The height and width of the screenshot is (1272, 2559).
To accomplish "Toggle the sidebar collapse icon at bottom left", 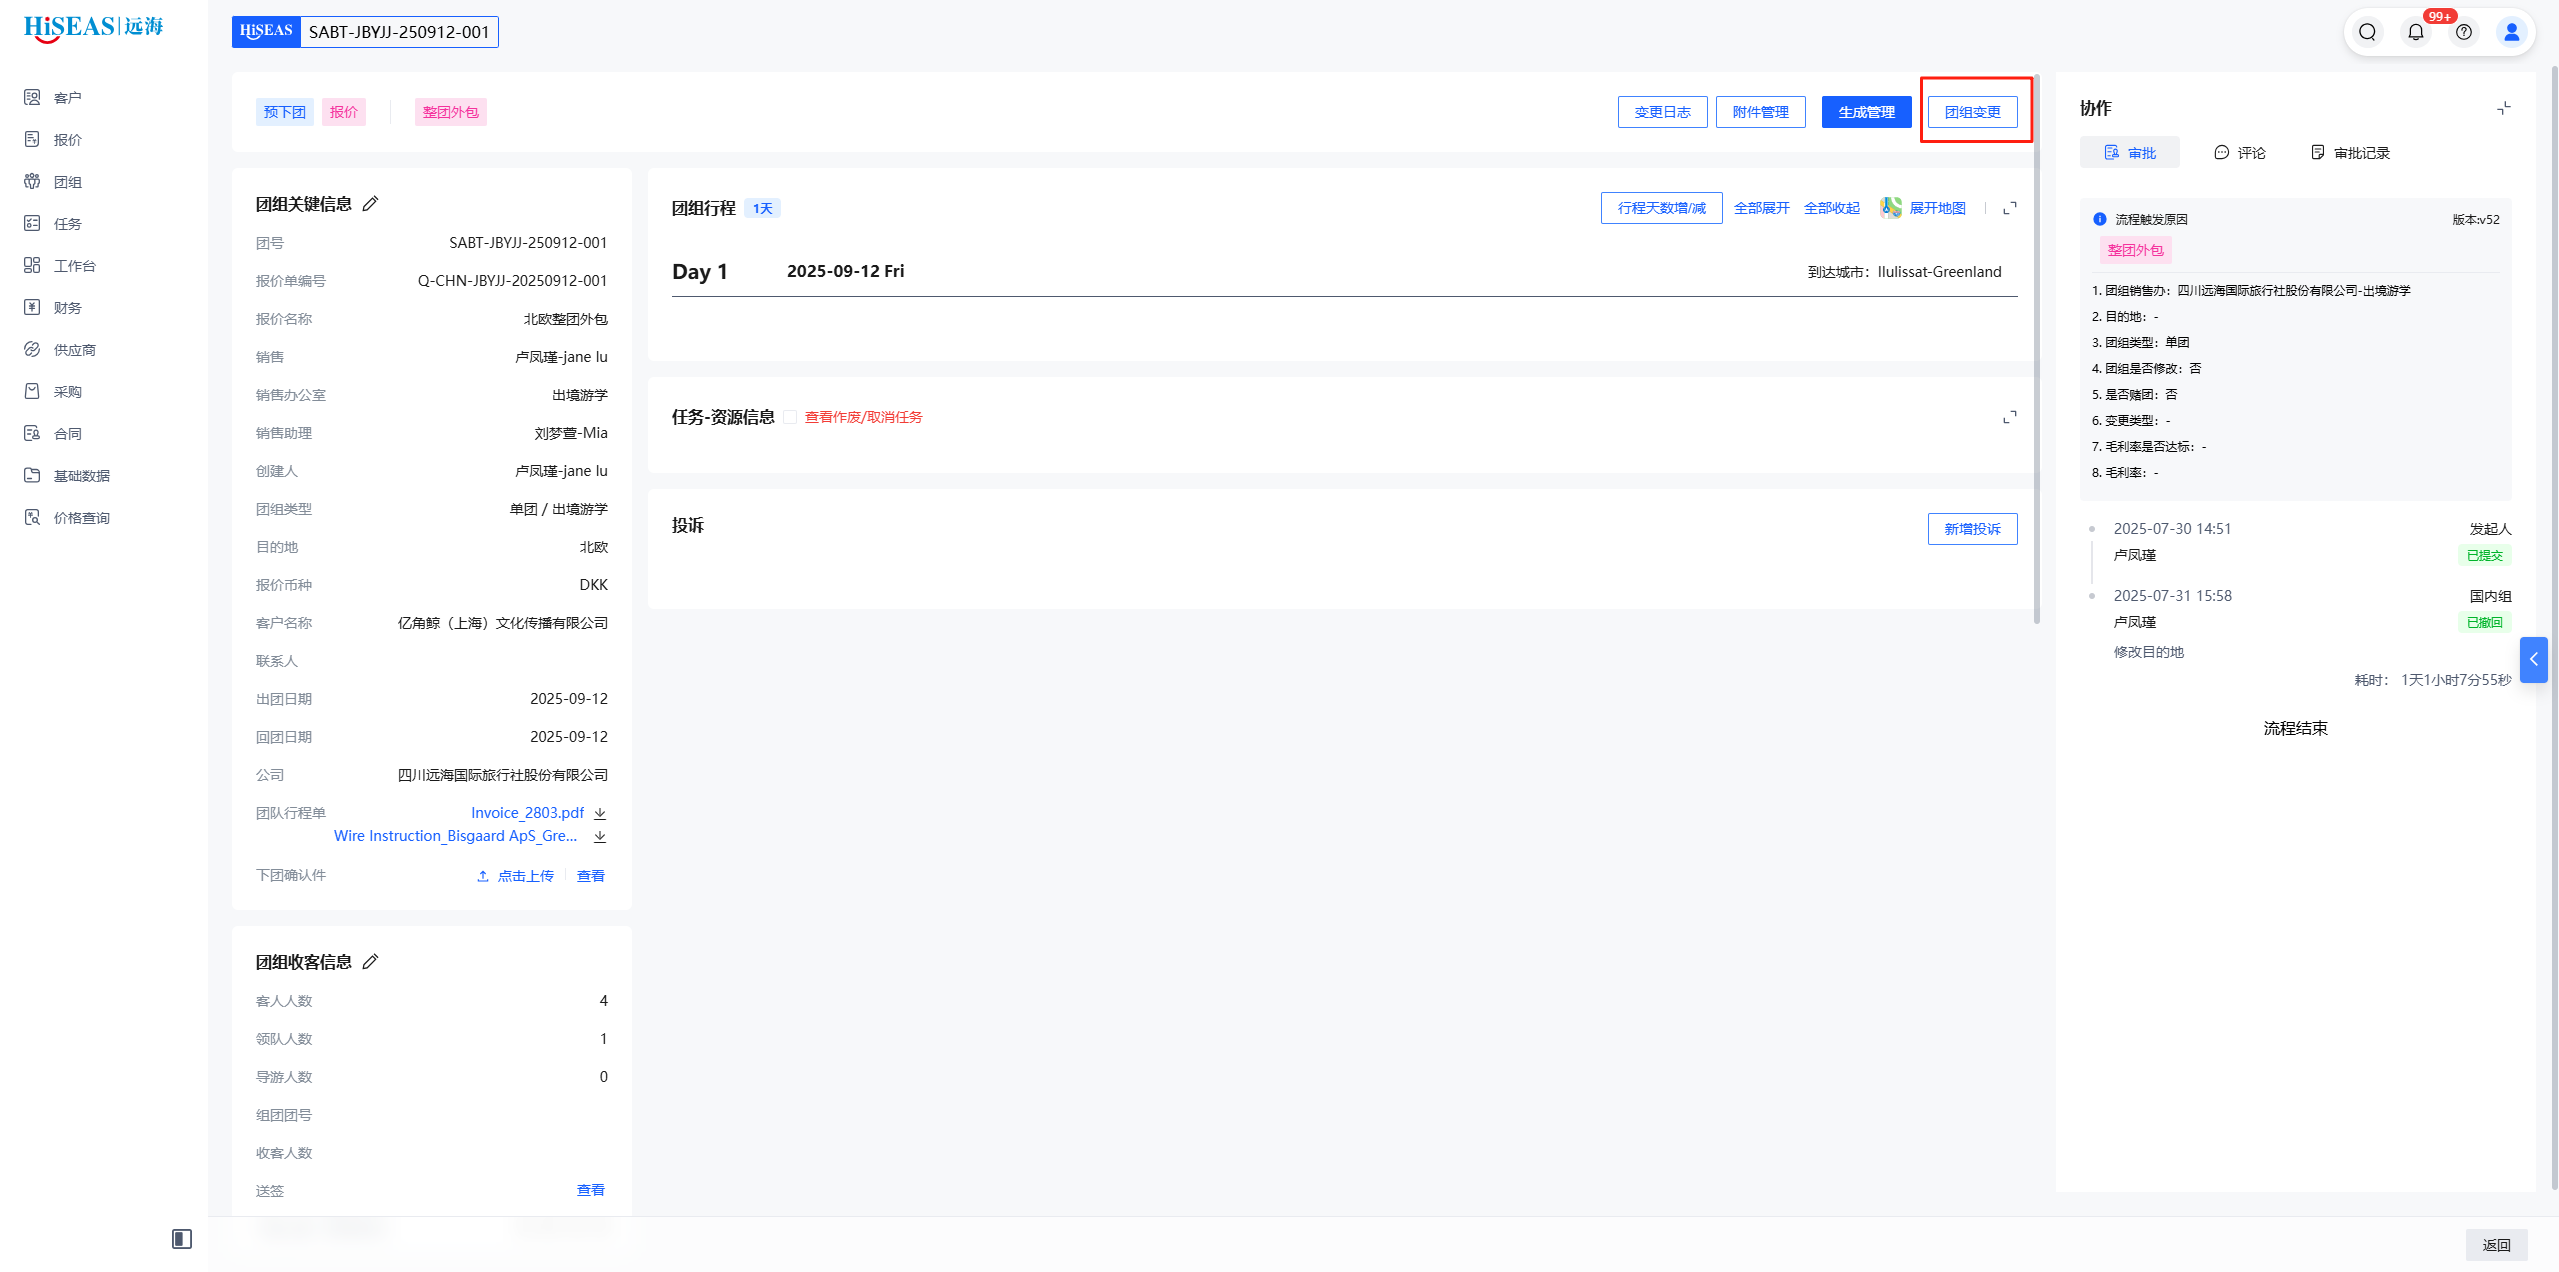I will 181,1239.
